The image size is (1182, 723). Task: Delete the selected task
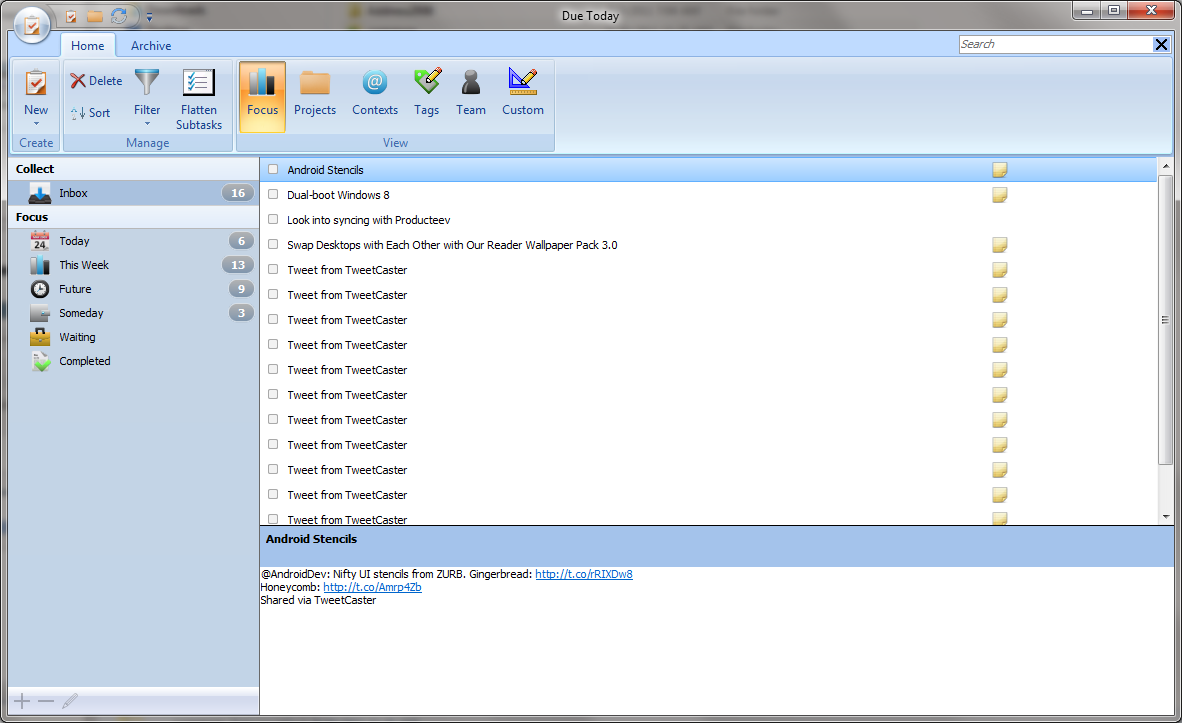[96, 81]
